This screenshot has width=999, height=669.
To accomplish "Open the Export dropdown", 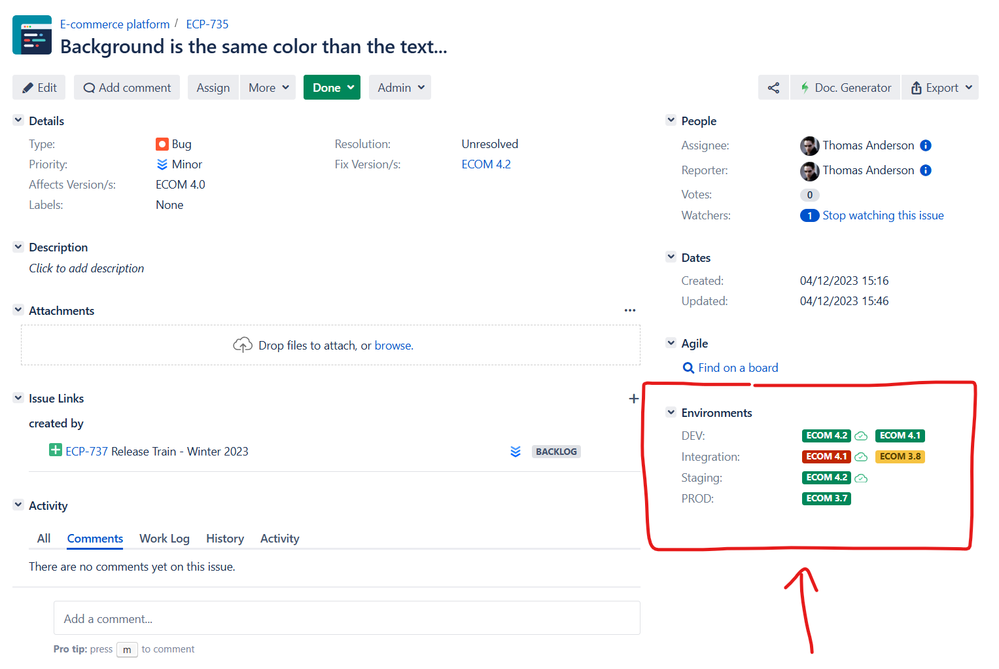I will tap(940, 88).
